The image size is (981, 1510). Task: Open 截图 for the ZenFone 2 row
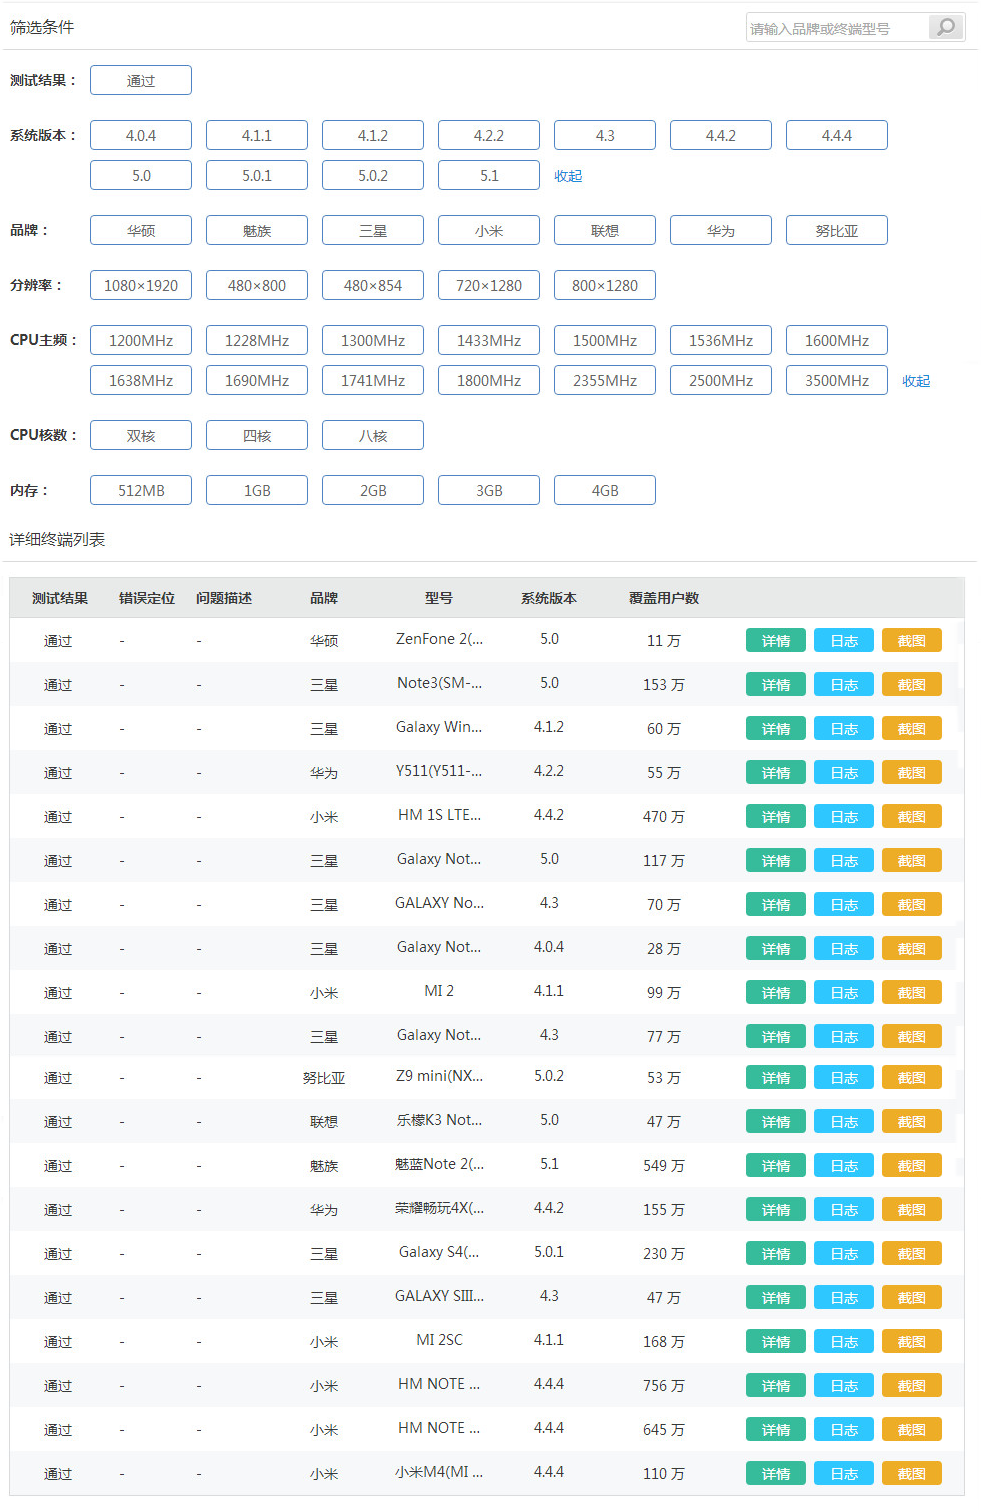tap(912, 640)
